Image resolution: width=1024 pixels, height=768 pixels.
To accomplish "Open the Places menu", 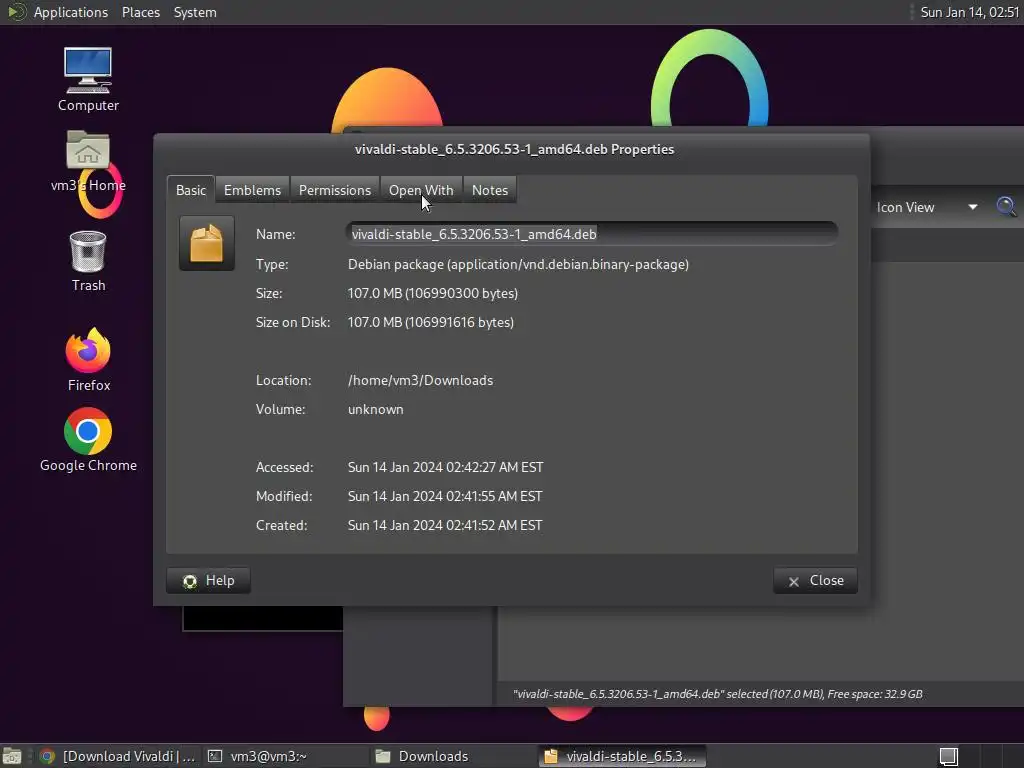I will click(x=140, y=12).
